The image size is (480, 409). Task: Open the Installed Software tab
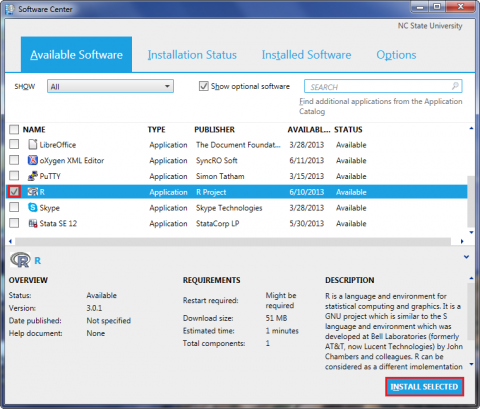click(306, 55)
